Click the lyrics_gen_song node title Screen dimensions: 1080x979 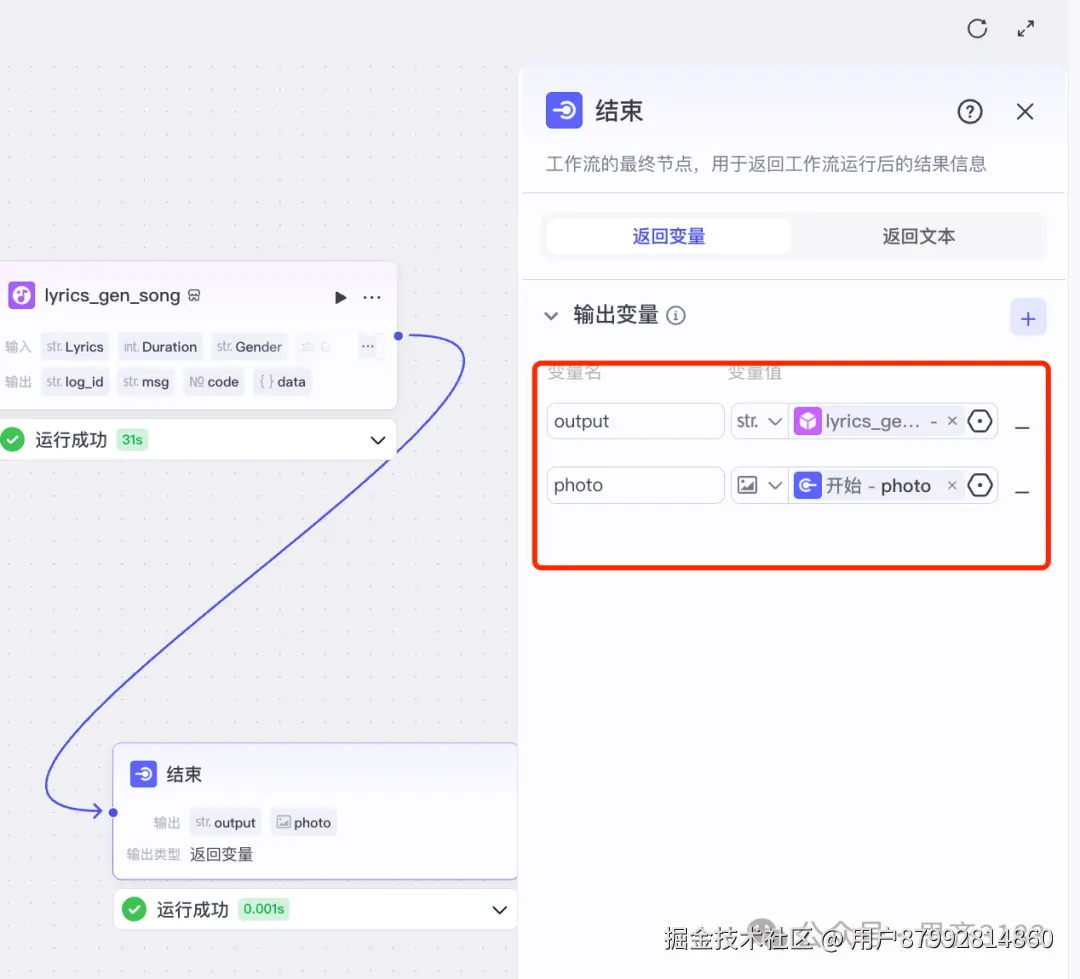point(112,296)
